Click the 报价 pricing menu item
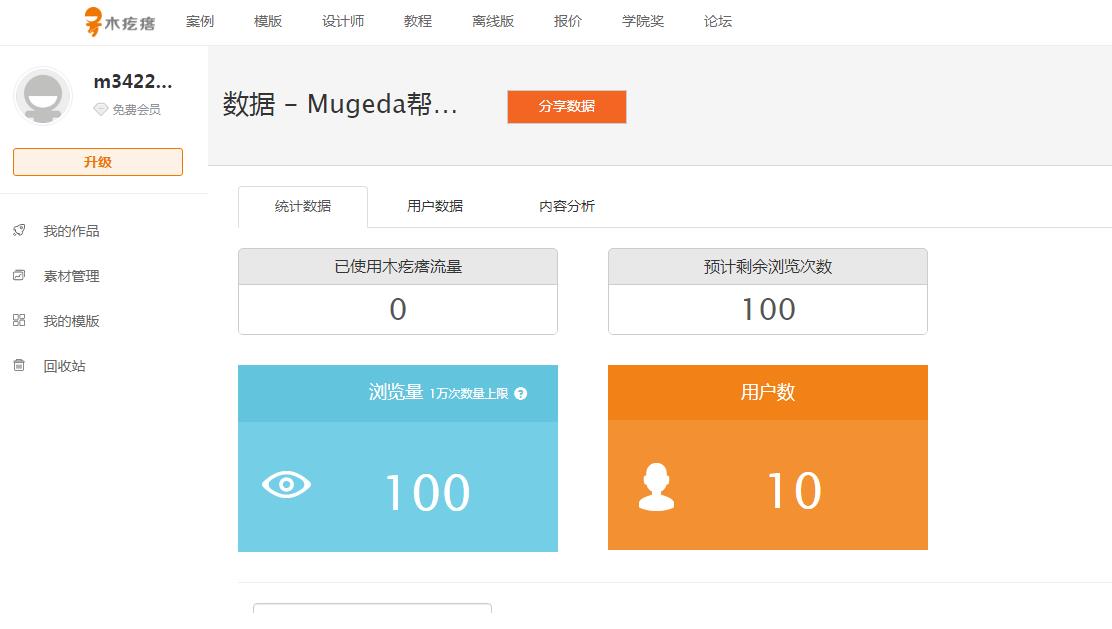 coord(568,21)
